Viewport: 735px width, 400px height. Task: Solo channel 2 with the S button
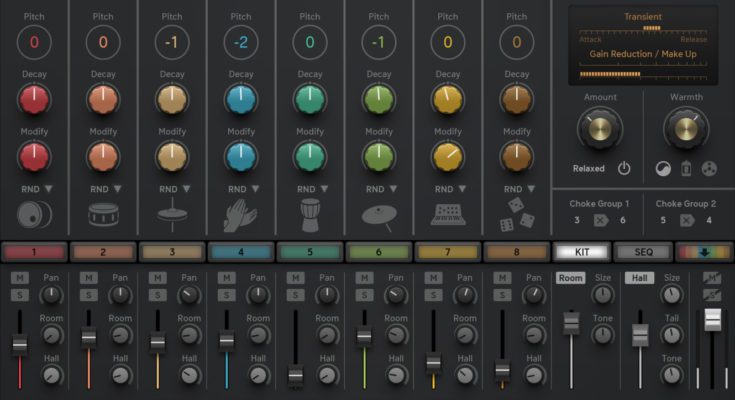(x=88, y=294)
